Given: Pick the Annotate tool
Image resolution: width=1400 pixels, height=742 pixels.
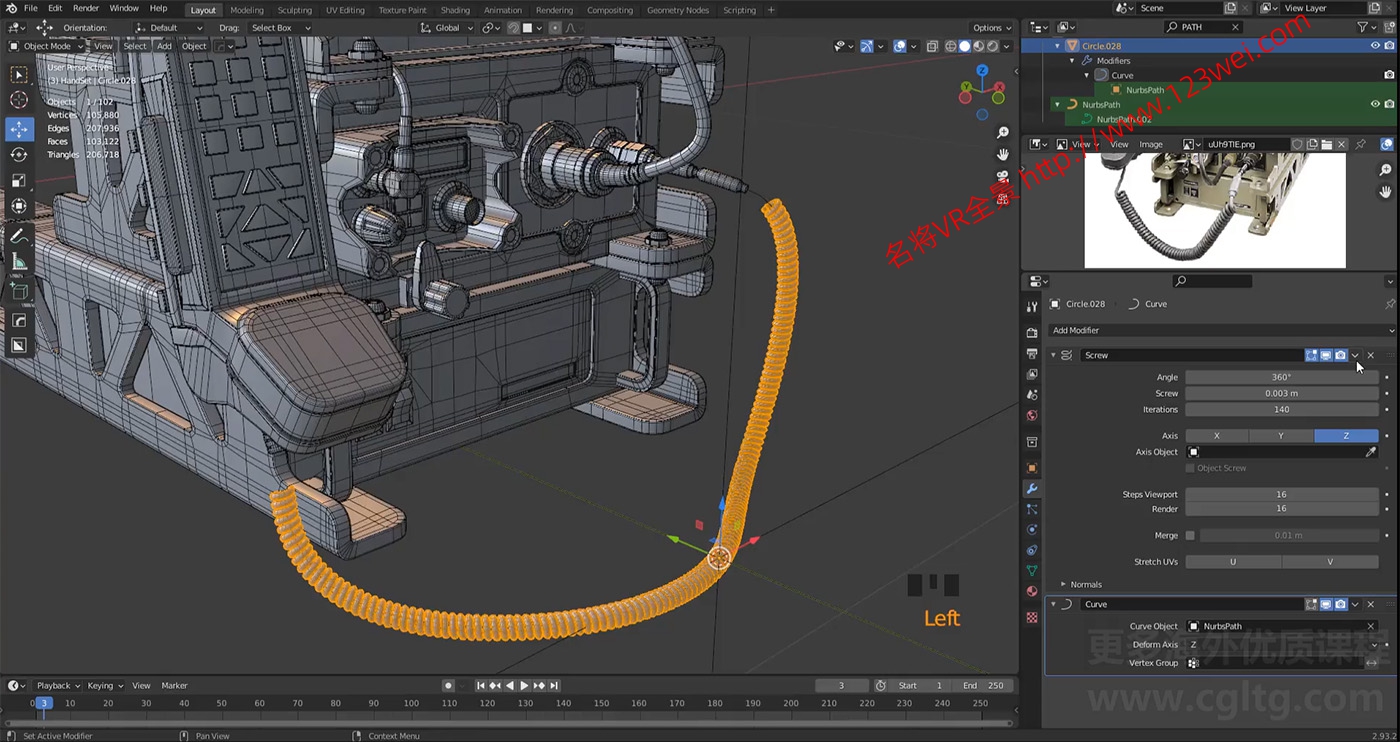Looking at the screenshot, I should coord(18,236).
